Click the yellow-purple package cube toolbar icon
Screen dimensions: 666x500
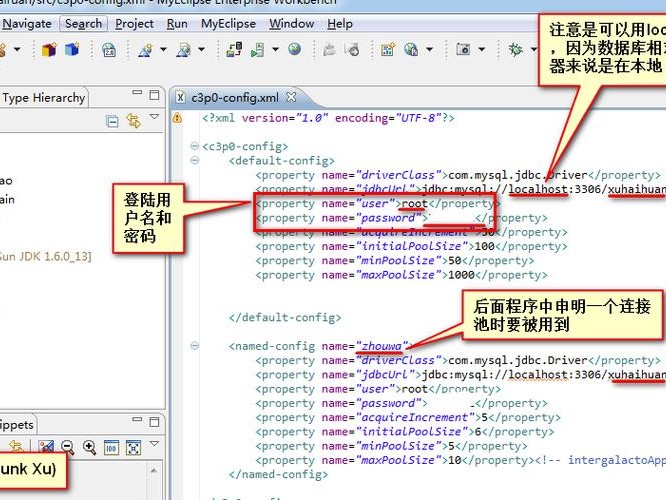pos(49,50)
